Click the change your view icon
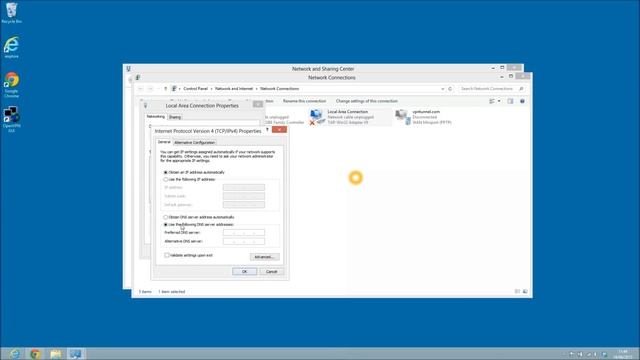 click(492, 101)
